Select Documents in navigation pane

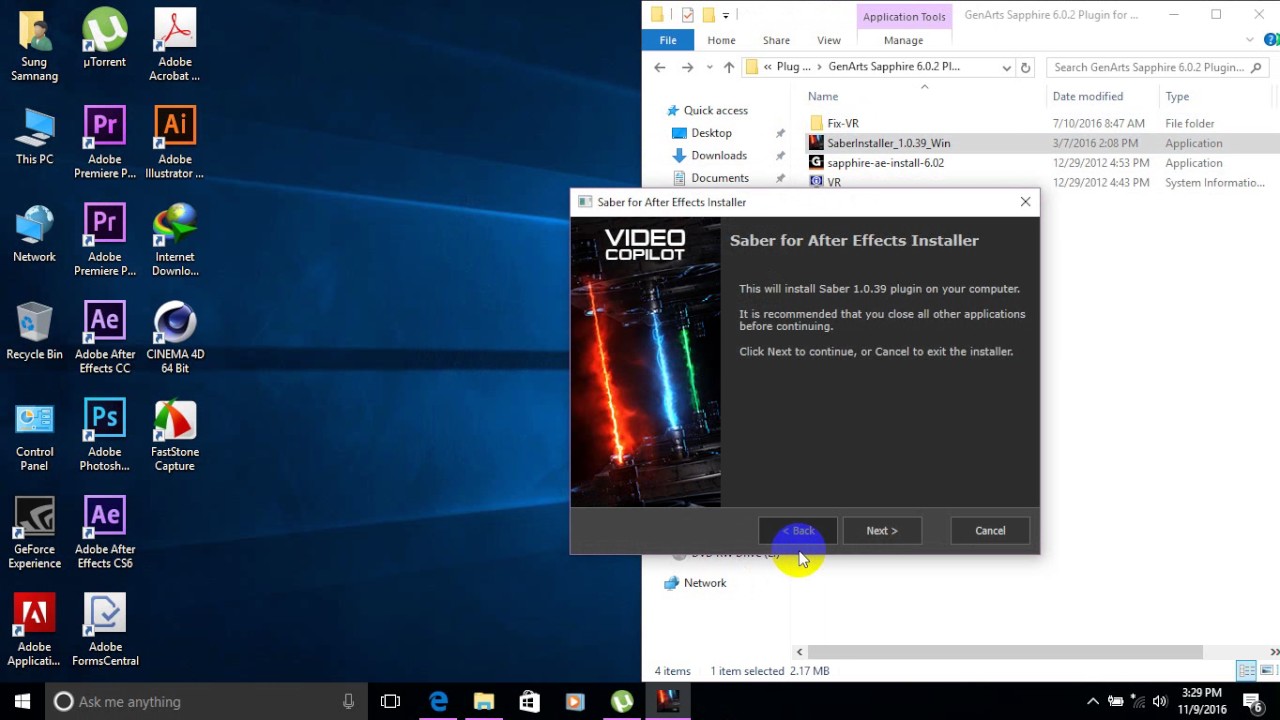(x=720, y=178)
